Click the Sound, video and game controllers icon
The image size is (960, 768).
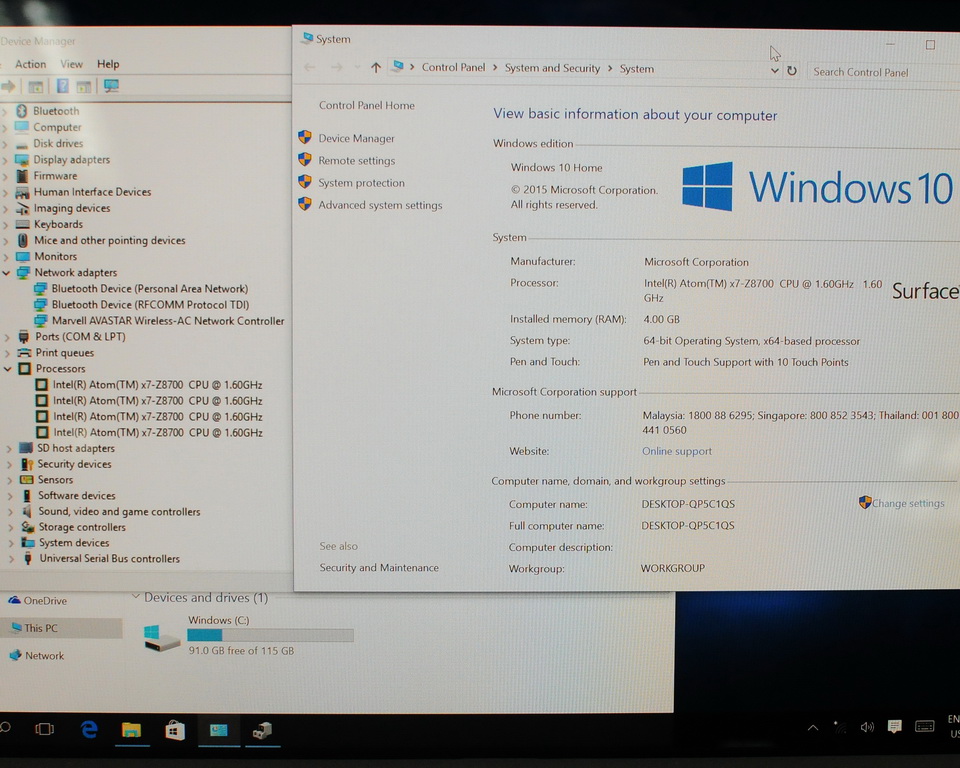[28, 511]
